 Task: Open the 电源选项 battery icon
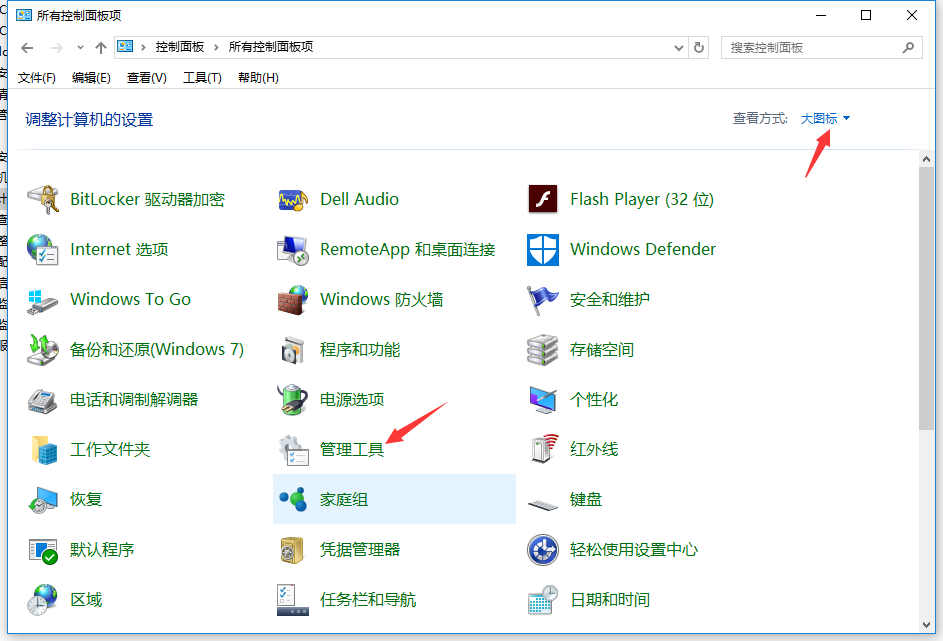click(x=293, y=400)
